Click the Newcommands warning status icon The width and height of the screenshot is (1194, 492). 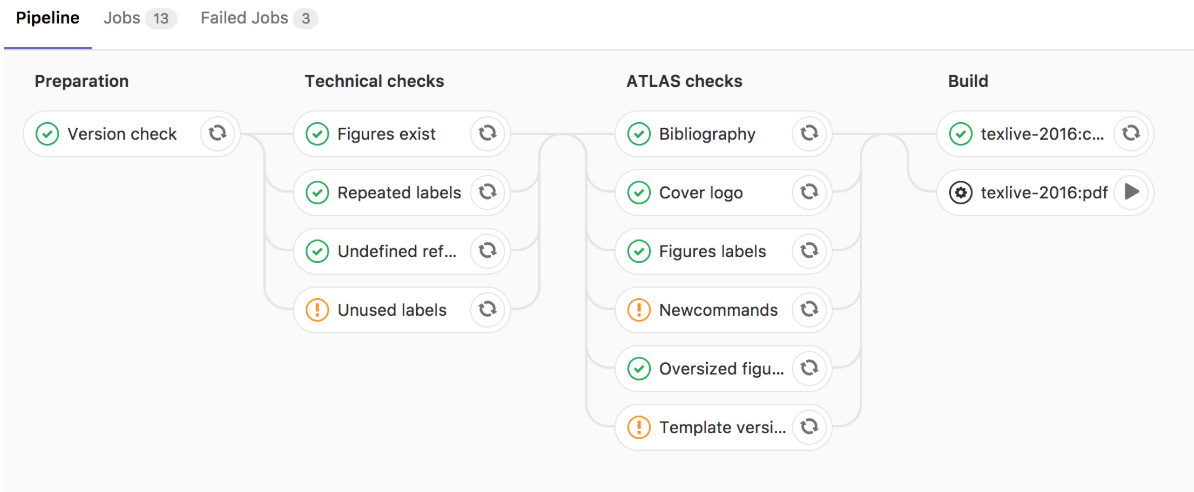[639, 310]
